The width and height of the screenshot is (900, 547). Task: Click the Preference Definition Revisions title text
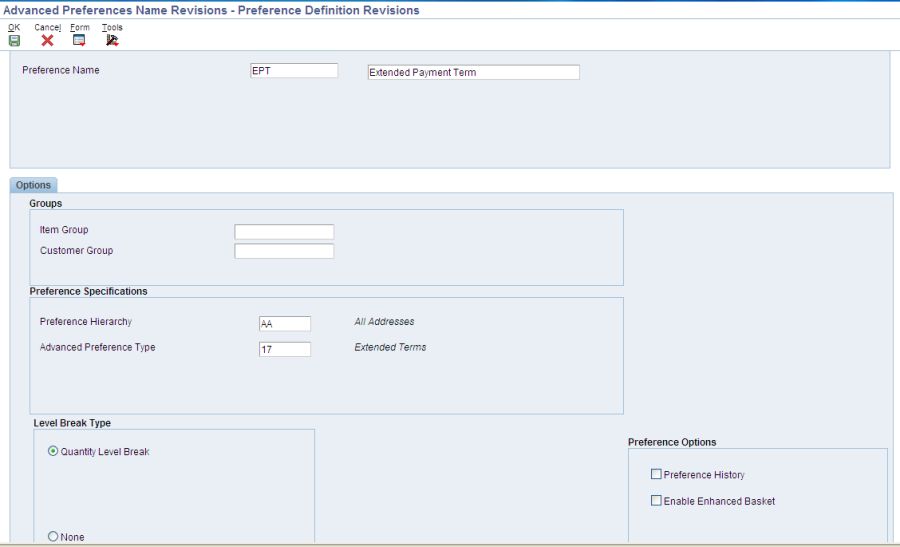328,10
